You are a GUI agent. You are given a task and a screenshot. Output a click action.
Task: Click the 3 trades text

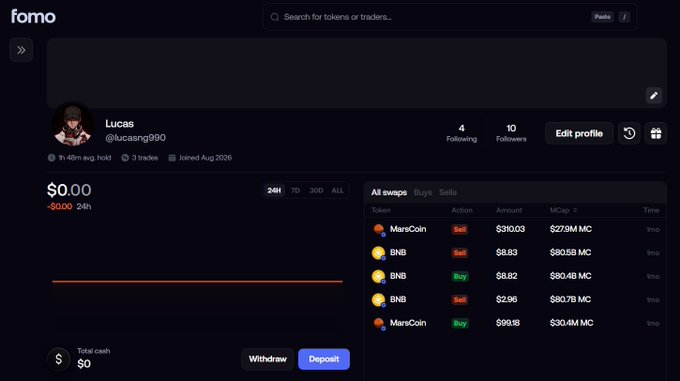[145, 158]
